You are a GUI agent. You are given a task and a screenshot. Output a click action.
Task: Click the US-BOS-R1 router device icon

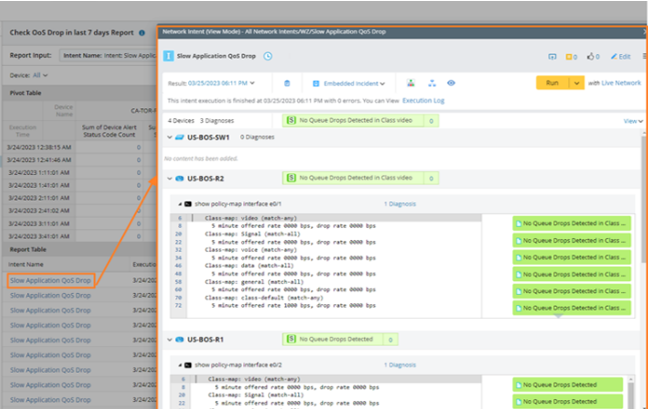click(x=179, y=339)
